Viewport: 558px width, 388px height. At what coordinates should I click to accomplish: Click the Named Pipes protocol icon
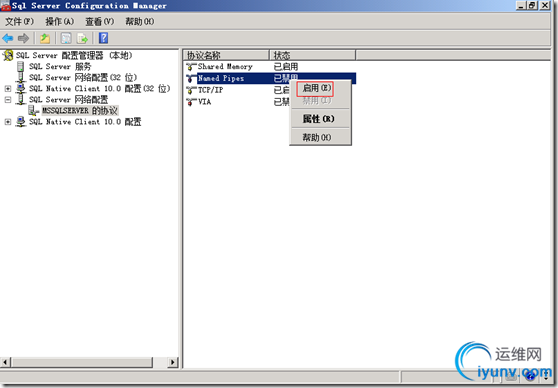[x=191, y=78]
